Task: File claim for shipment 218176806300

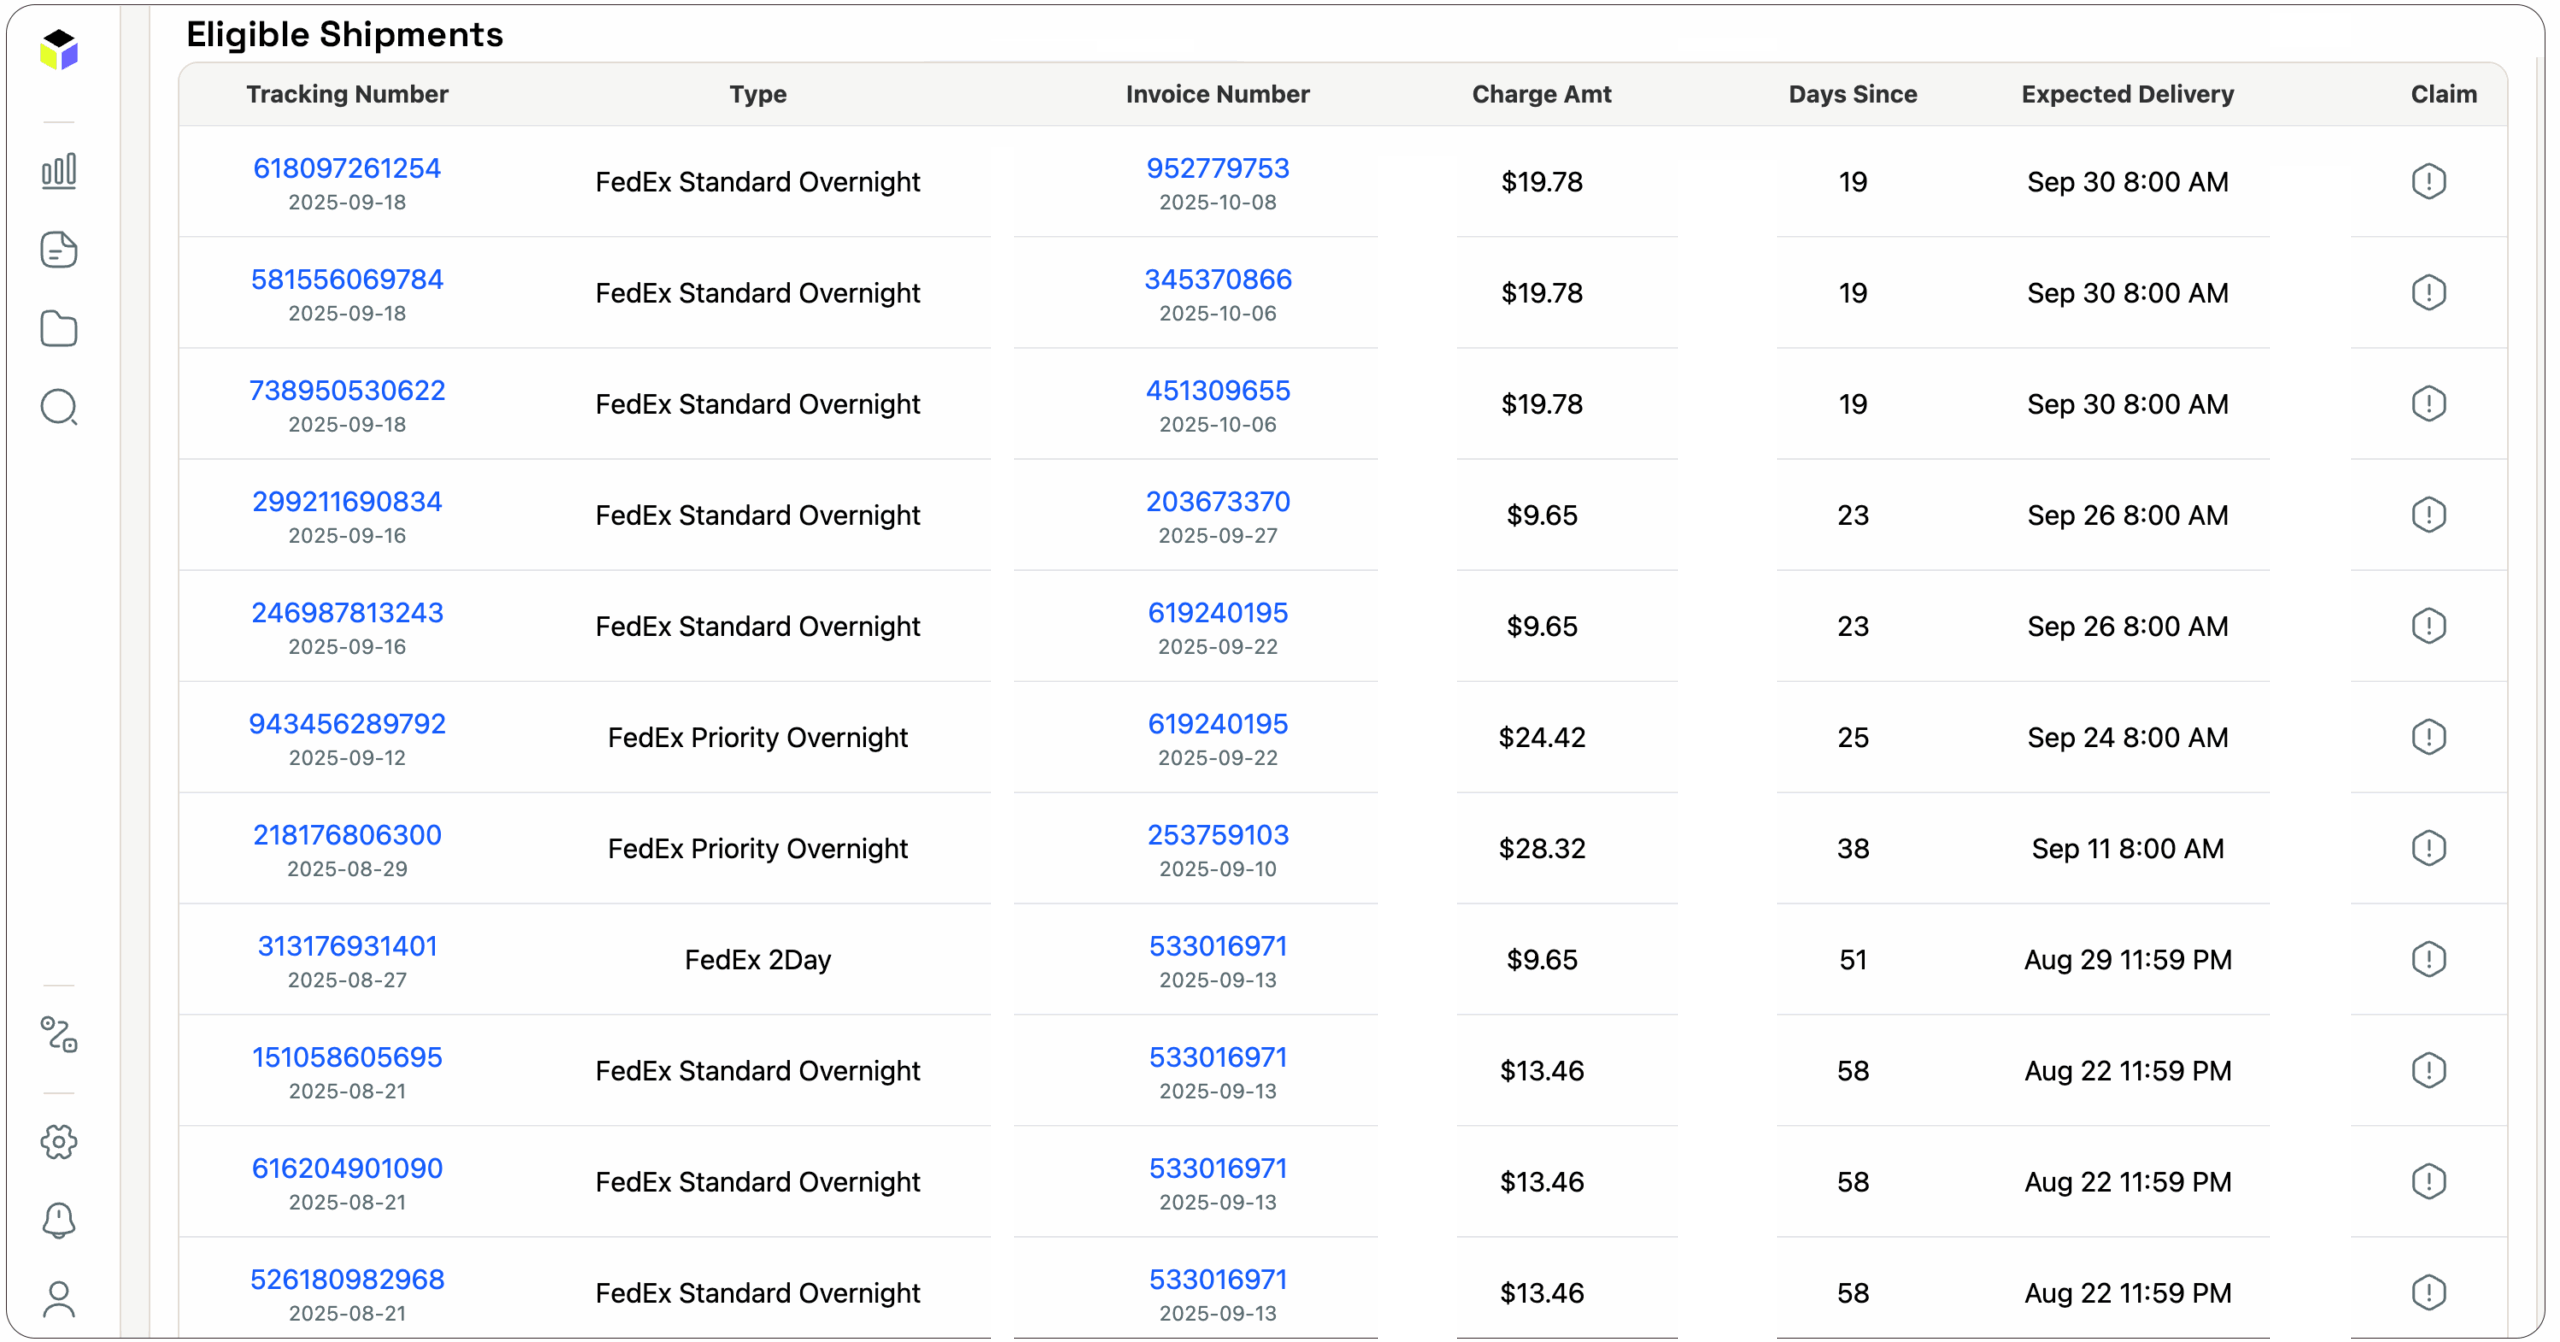Action: tap(2429, 848)
